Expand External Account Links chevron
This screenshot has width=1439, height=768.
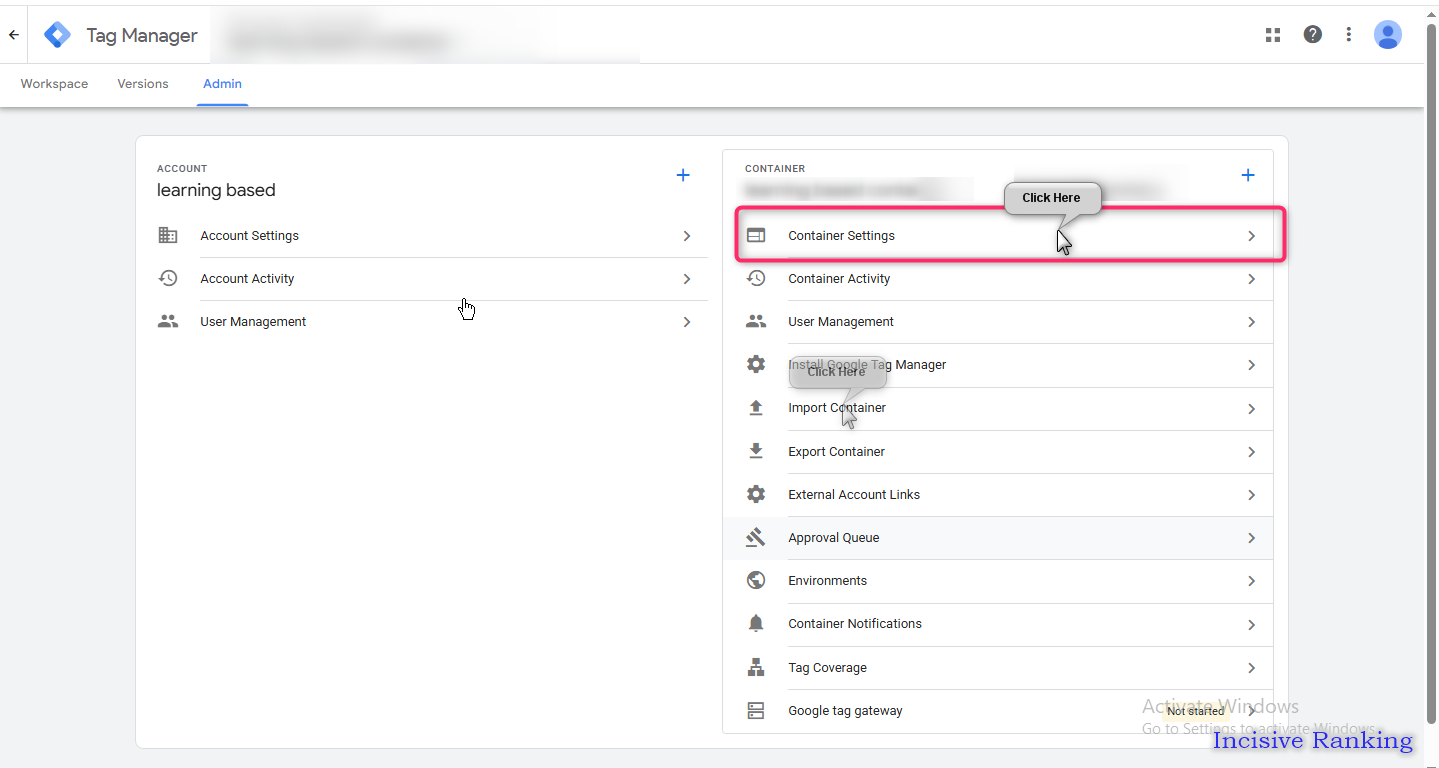[x=1251, y=495]
